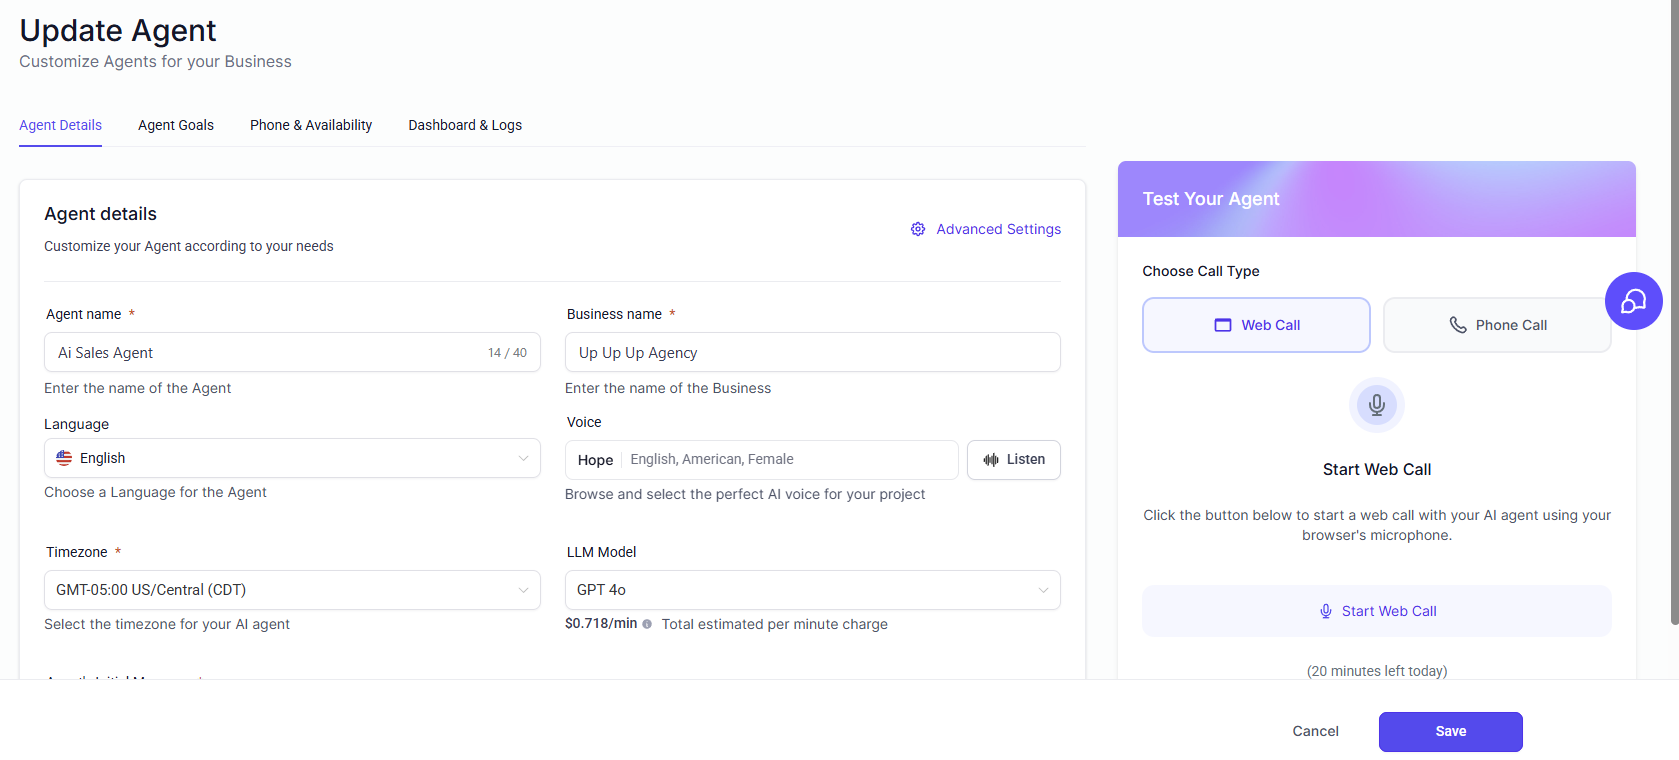Open the Advanced Settings link

pos(986,229)
